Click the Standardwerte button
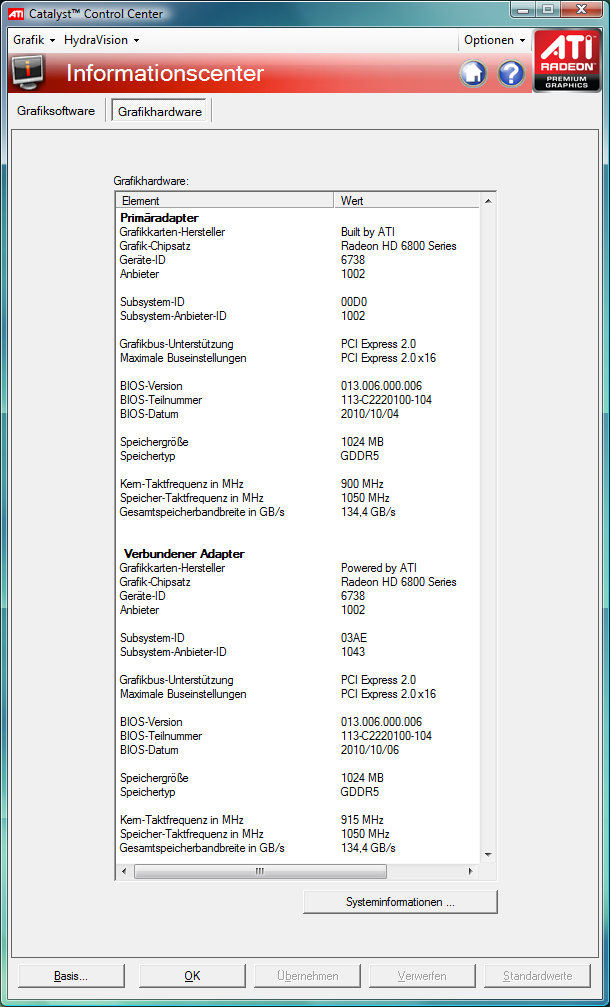Viewport: 610px width, 1007px height. point(537,976)
